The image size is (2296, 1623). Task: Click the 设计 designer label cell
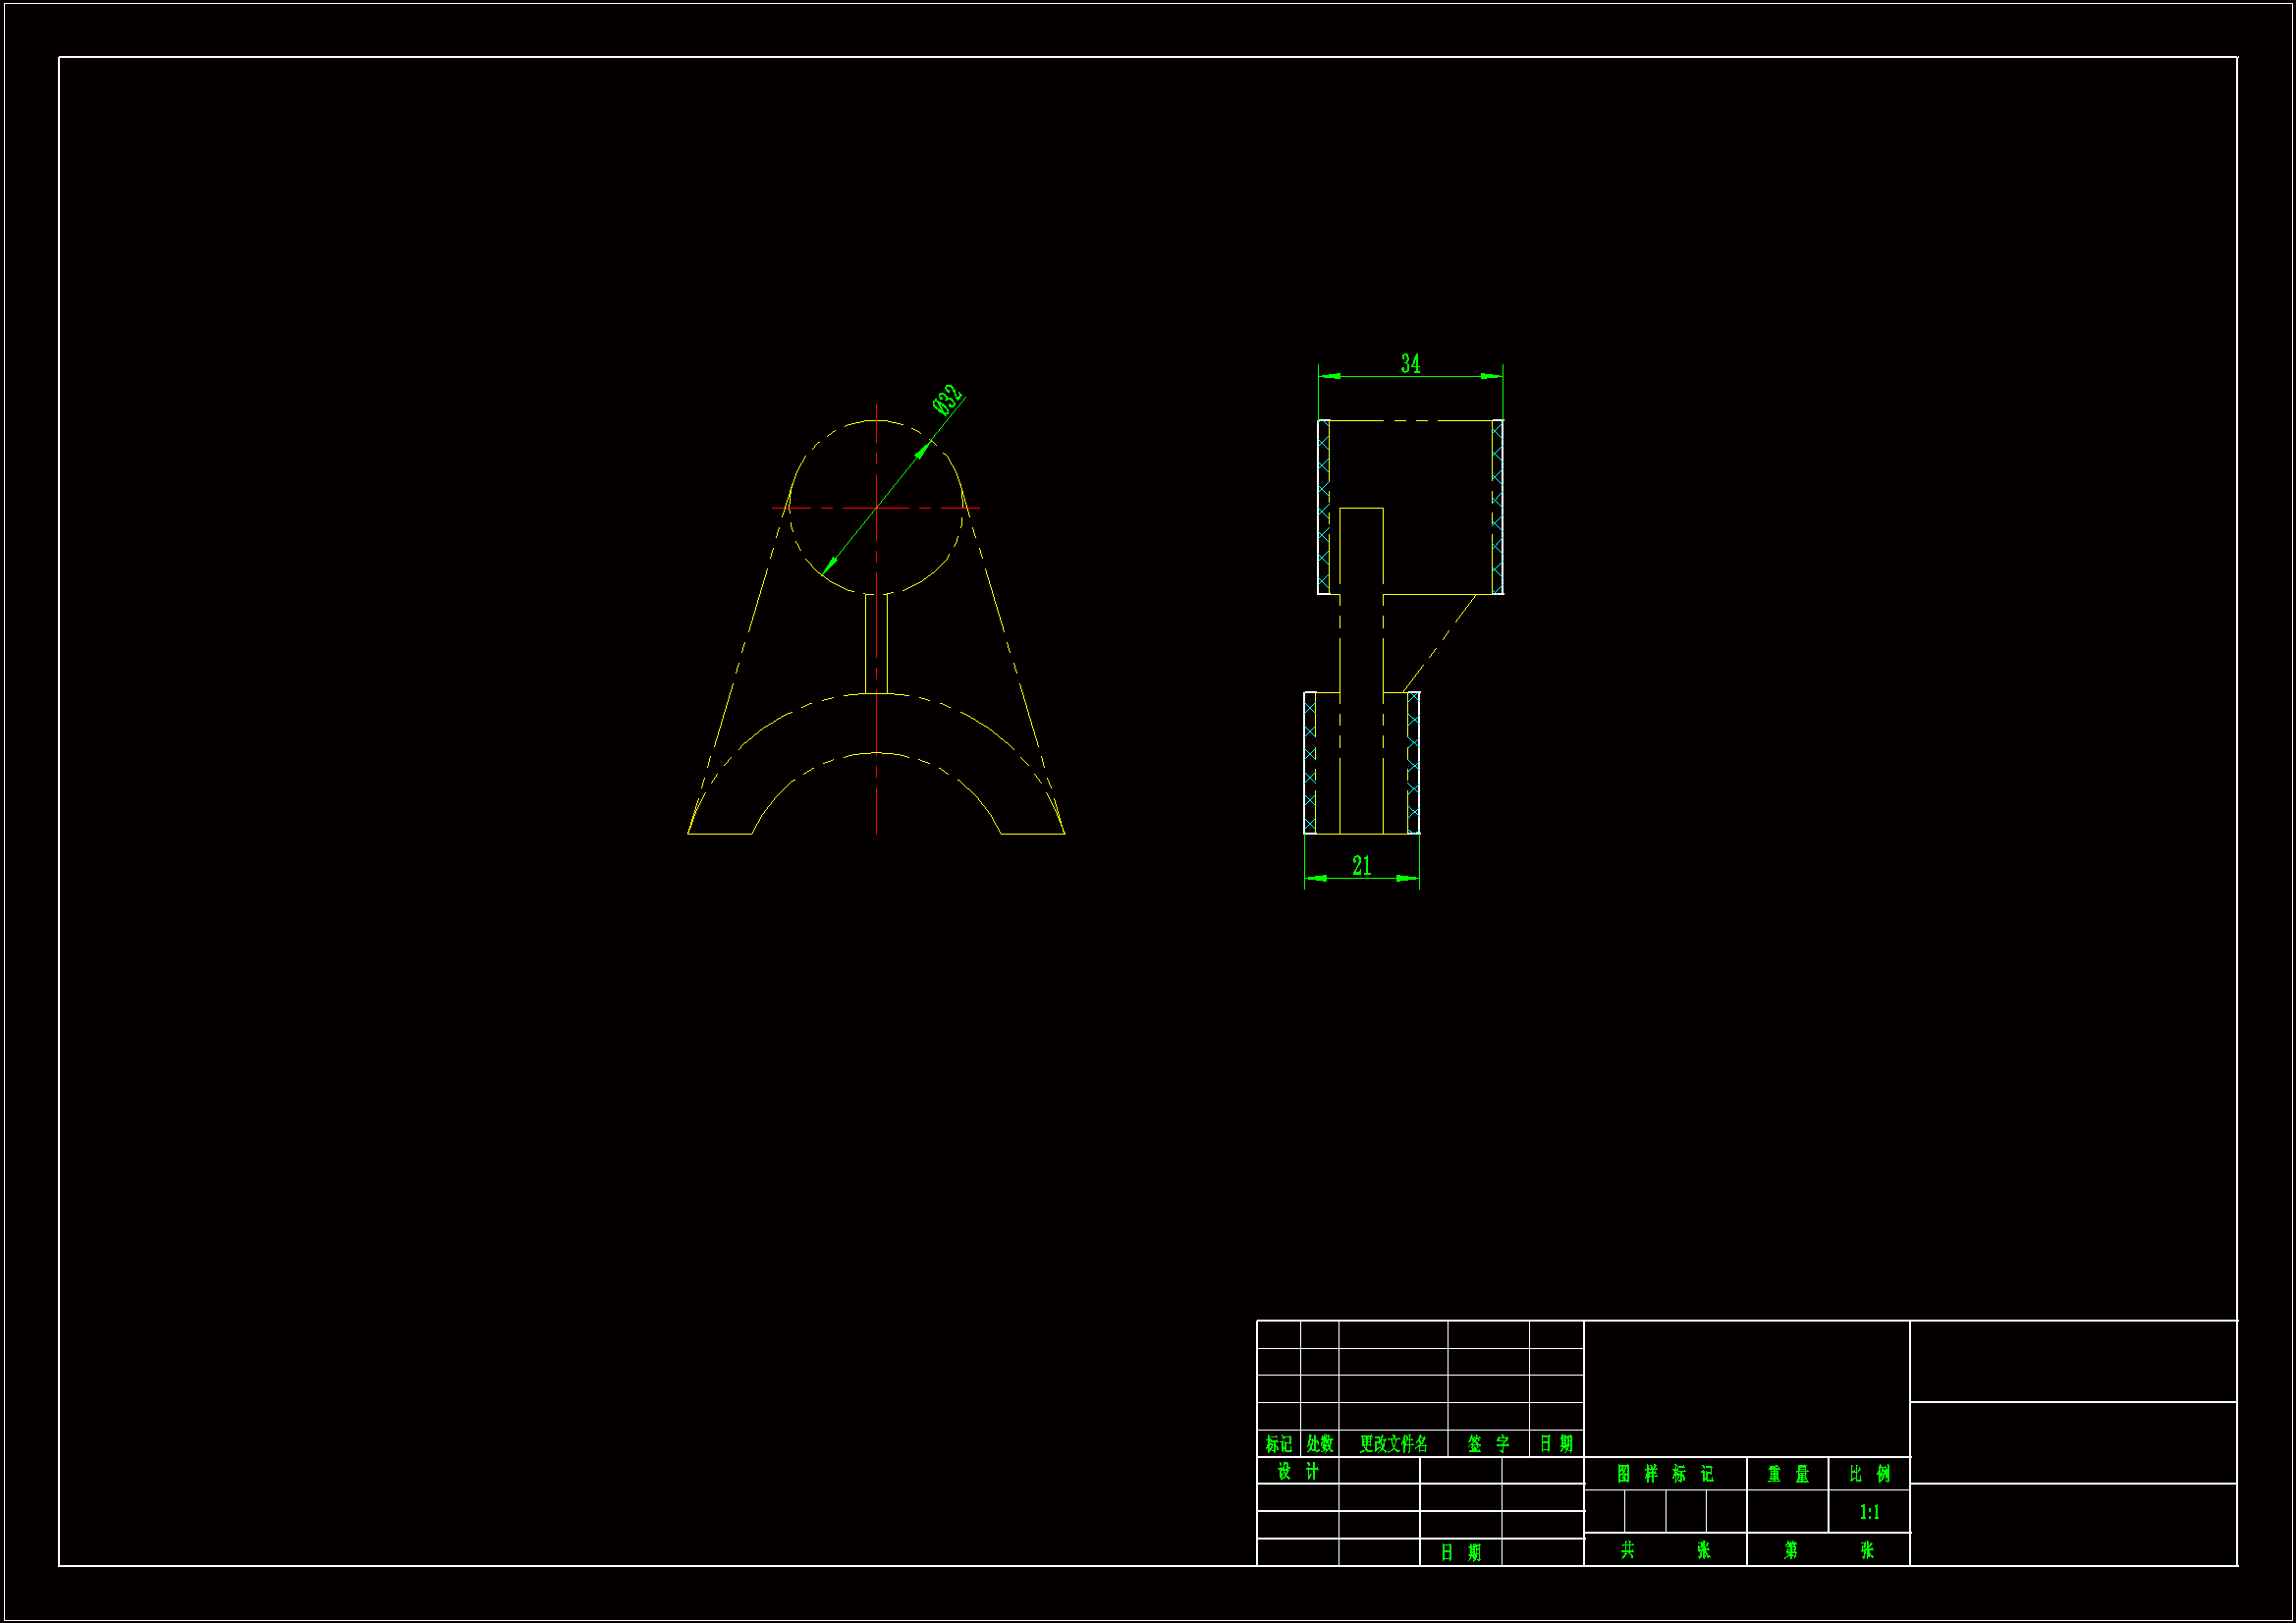click(1297, 1471)
